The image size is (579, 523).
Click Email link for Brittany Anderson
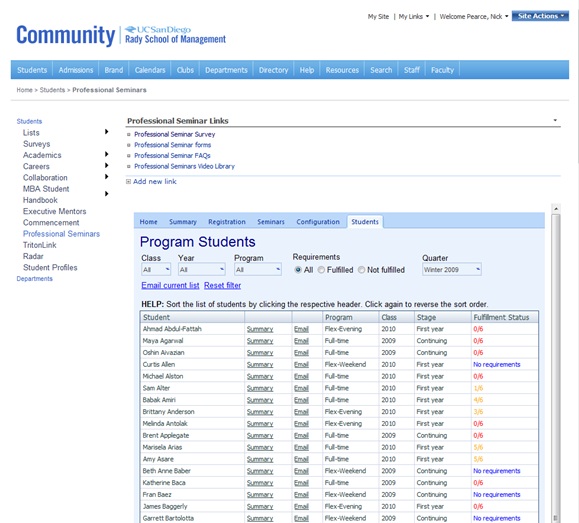coord(301,412)
